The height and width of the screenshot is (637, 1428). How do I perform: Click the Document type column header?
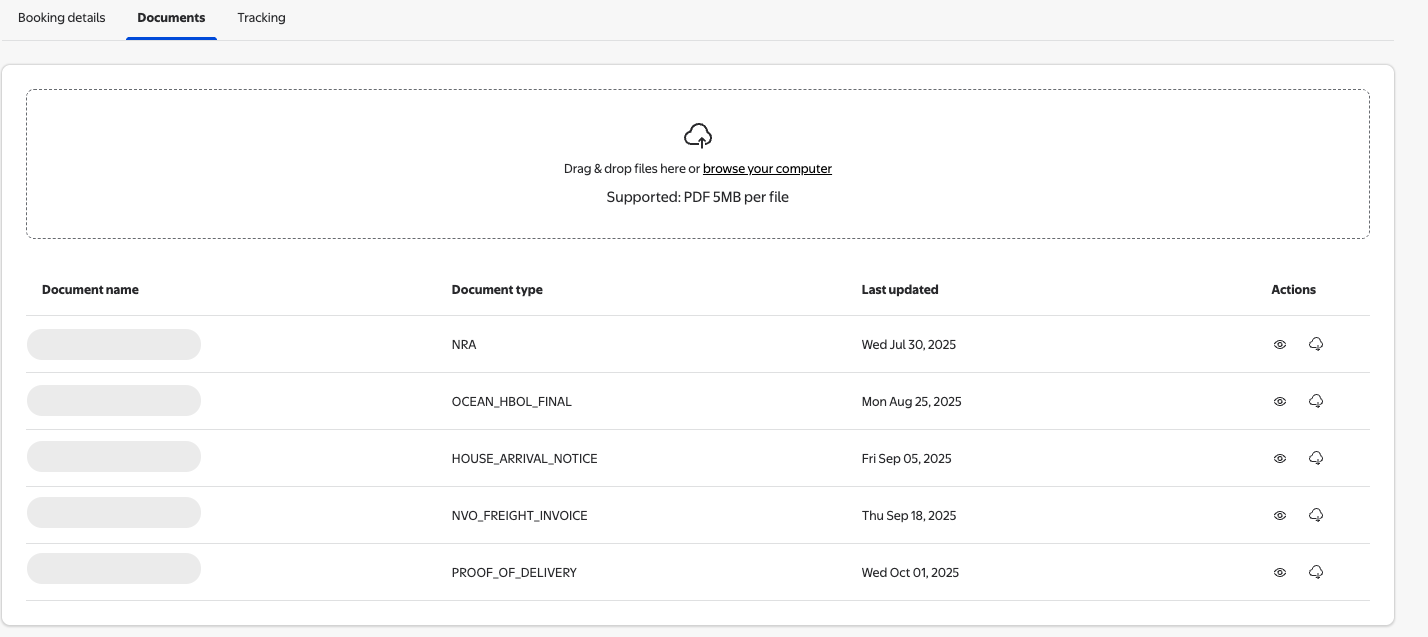[497, 290]
